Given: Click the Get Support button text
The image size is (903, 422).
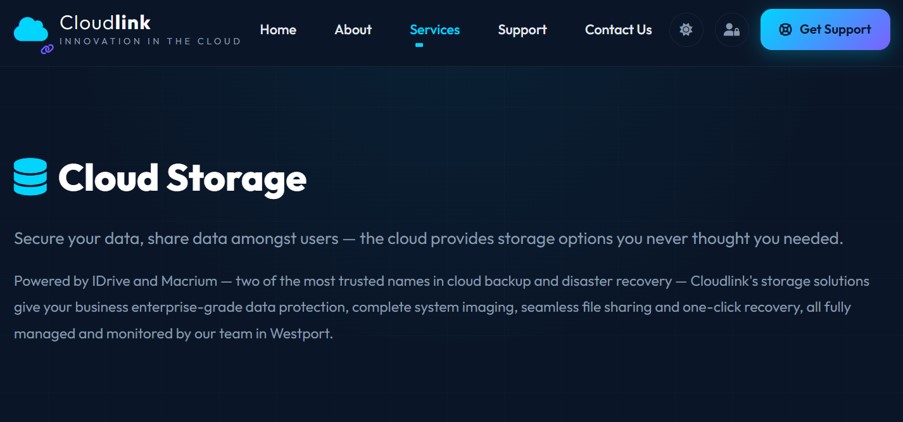Looking at the screenshot, I should tap(835, 29).
